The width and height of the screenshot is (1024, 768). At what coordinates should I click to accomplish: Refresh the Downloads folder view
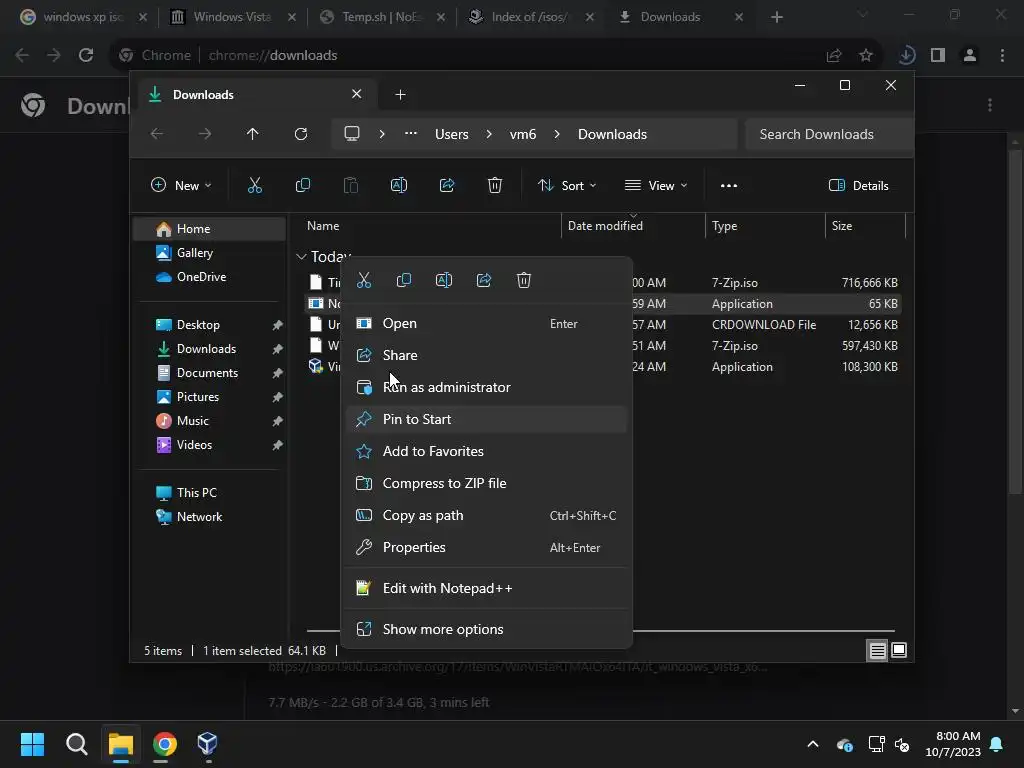tap(300, 134)
